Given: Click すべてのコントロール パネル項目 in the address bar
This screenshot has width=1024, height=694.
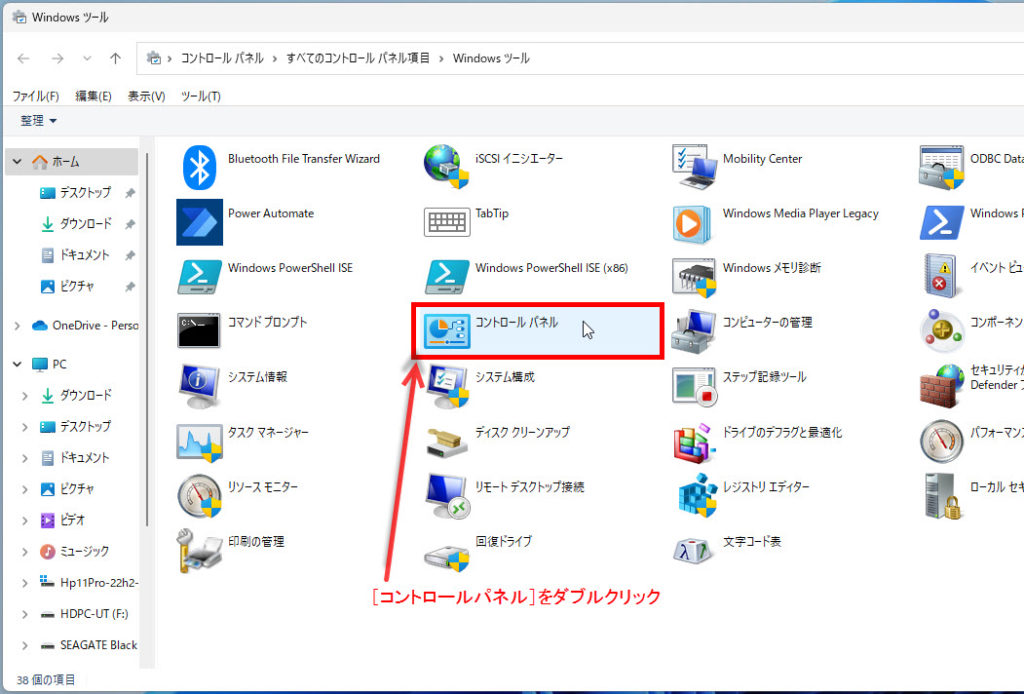Looking at the screenshot, I should (357, 58).
